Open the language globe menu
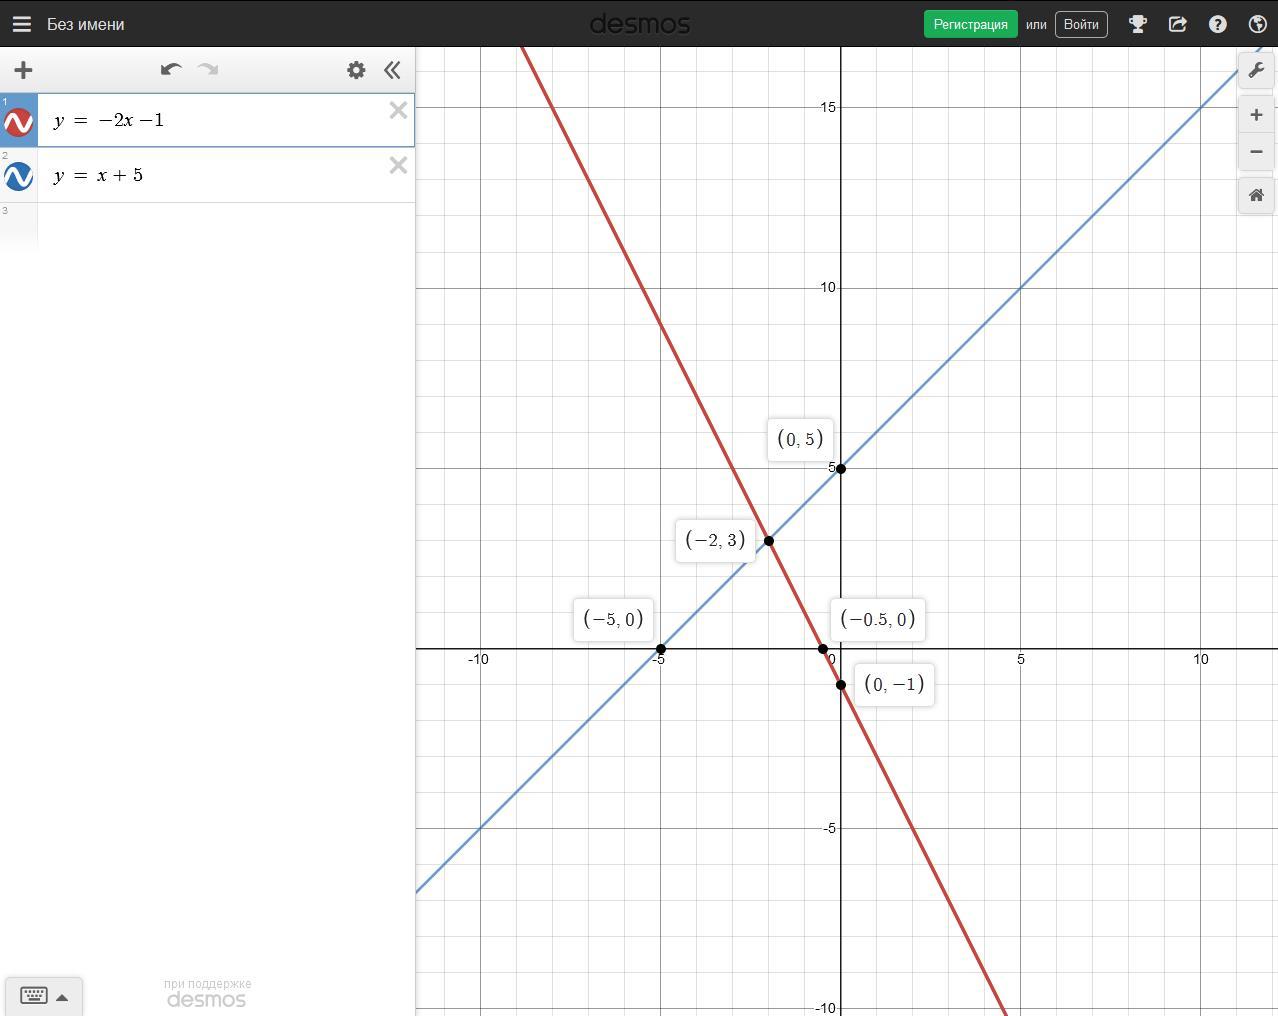 click(x=1258, y=24)
